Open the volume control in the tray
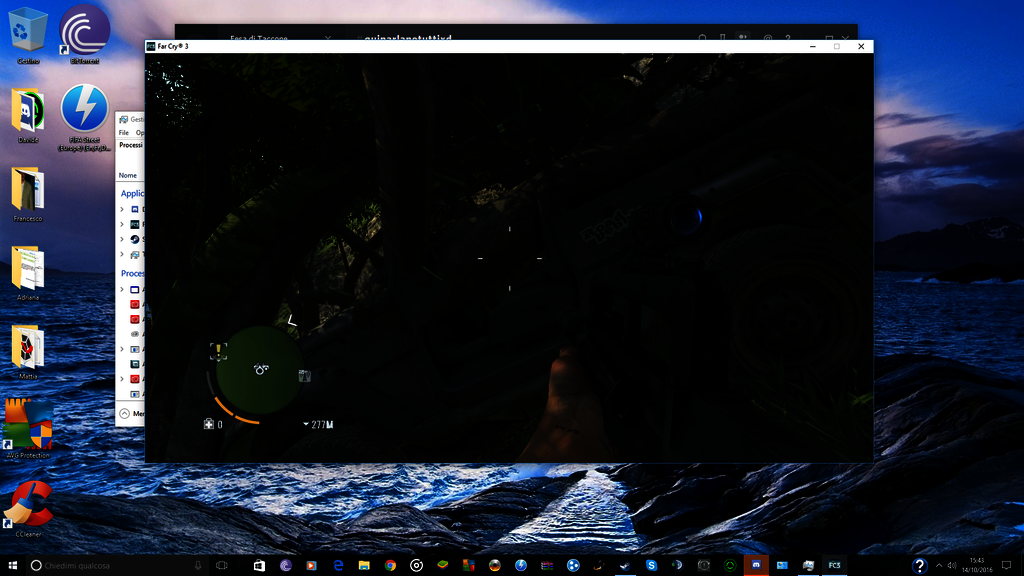The height and width of the screenshot is (576, 1024). (x=952, y=566)
